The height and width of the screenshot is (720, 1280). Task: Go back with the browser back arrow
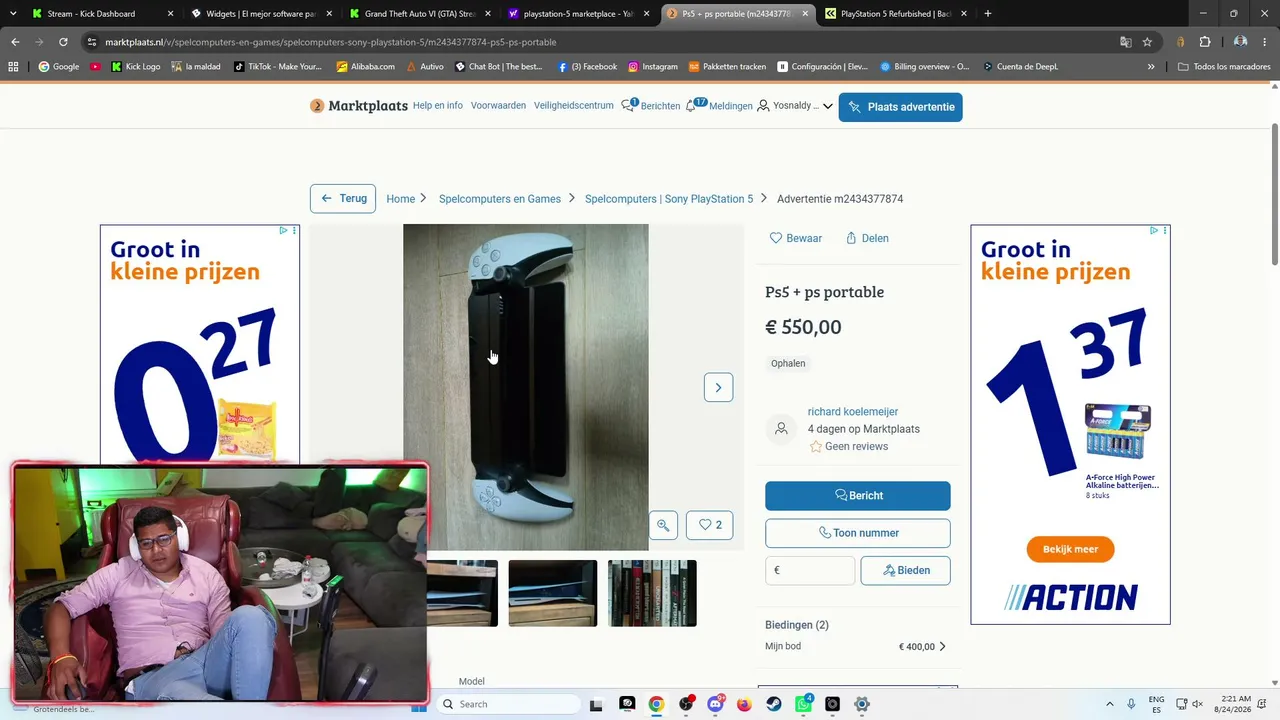[15, 42]
